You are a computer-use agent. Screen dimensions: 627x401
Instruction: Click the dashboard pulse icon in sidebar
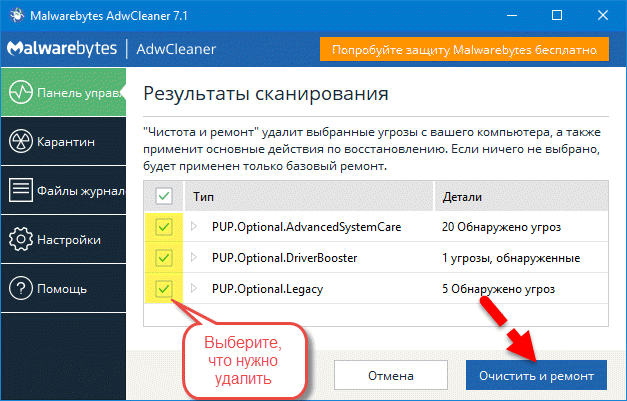(20, 92)
